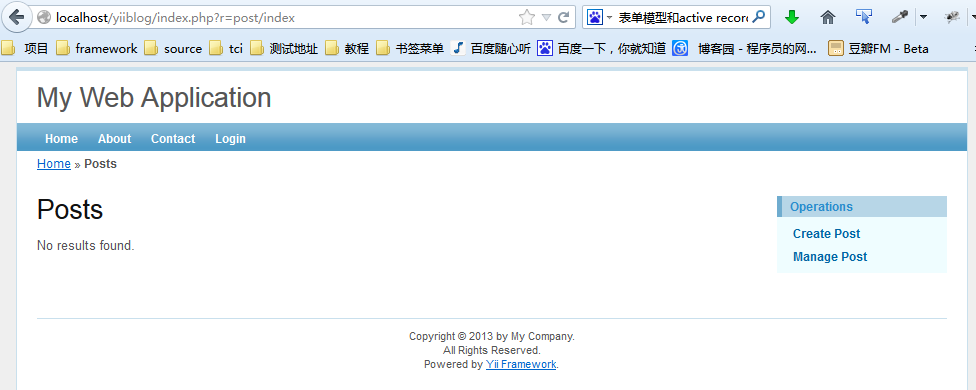
Task: Click the bug-shaped extension icon
Action: tap(952, 17)
